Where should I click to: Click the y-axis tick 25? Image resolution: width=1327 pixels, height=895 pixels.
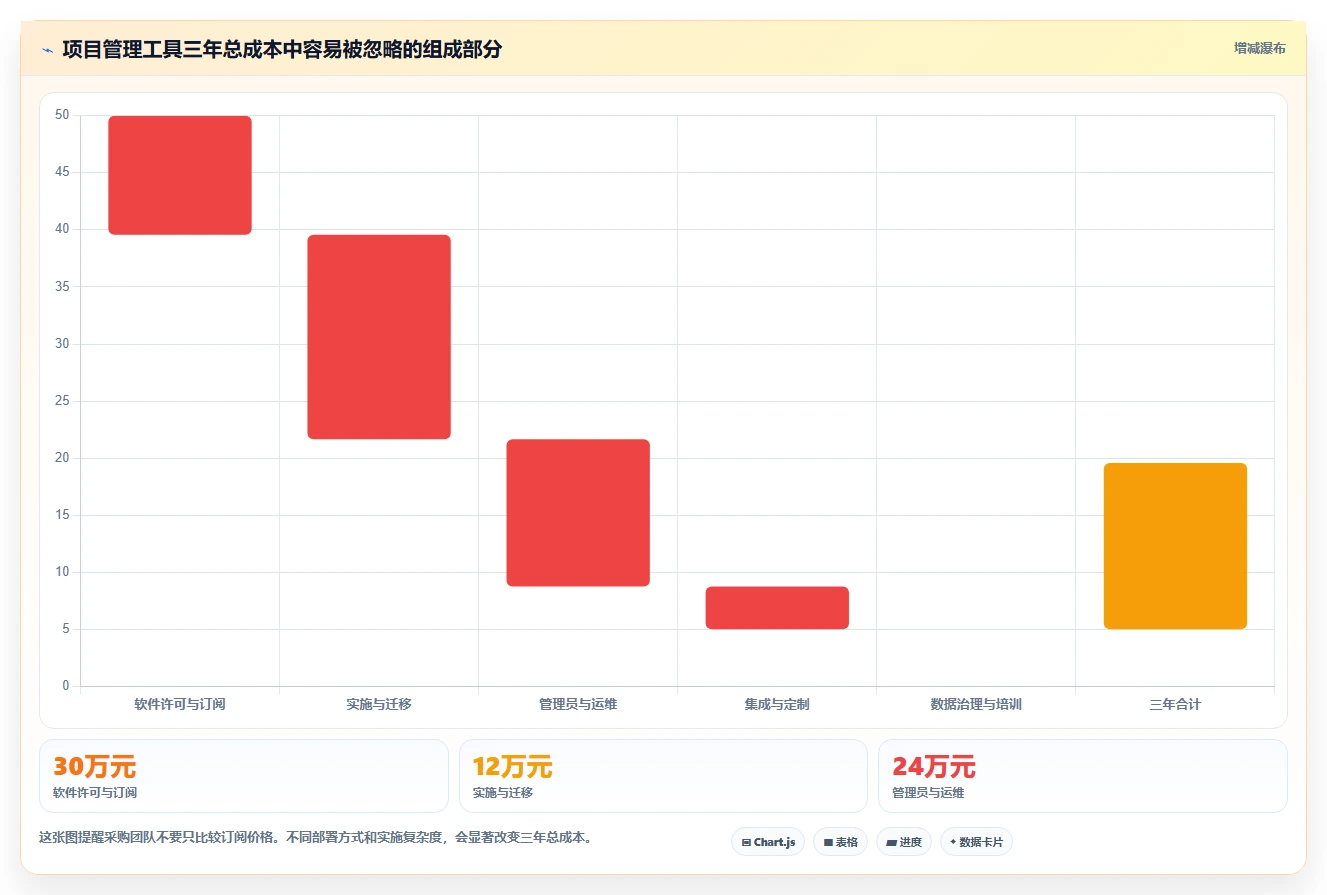click(62, 401)
